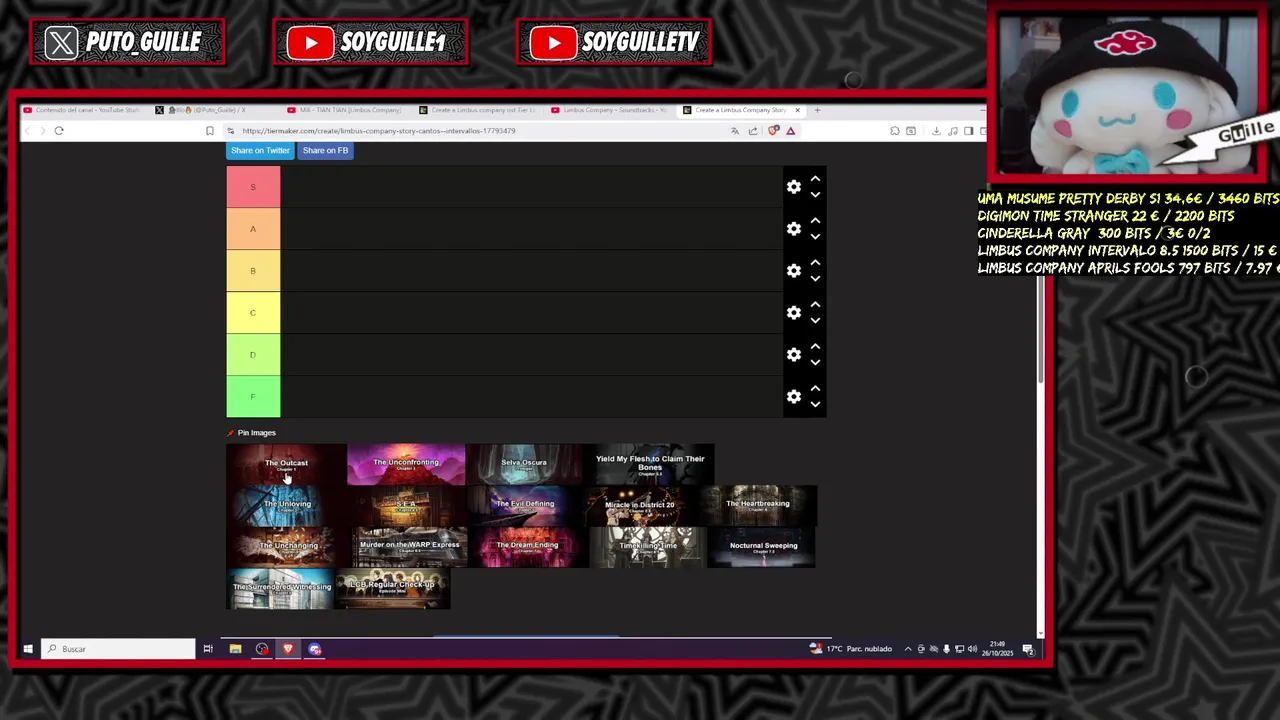The width and height of the screenshot is (1280, 720).
Task: Click the yellow C tier label
Action: point(253,313)
